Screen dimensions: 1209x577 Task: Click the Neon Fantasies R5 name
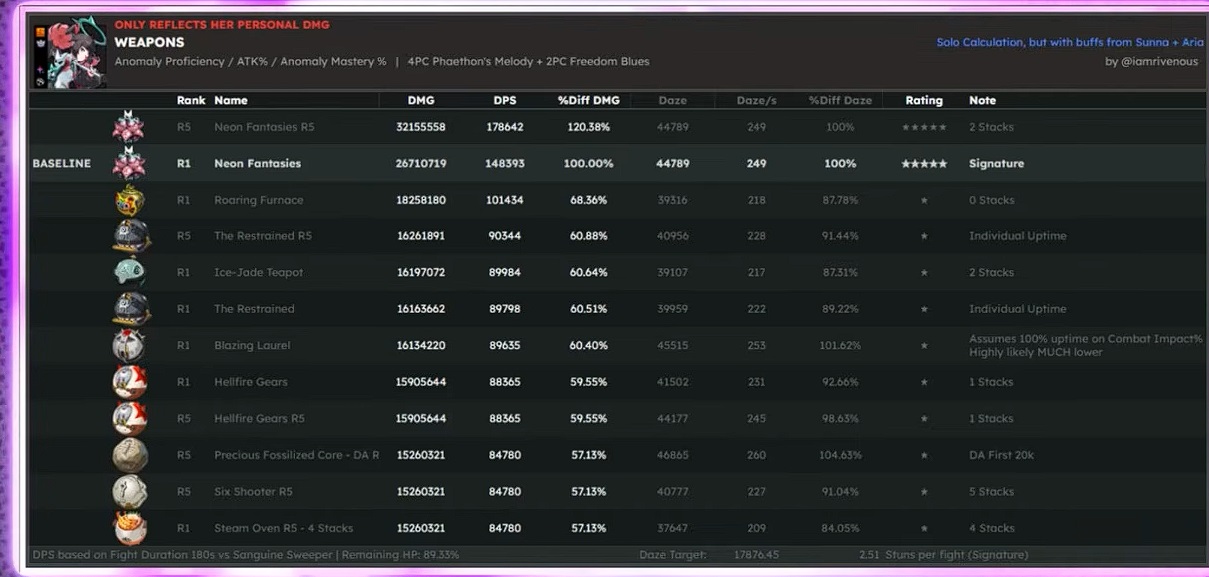click(264, 127)
